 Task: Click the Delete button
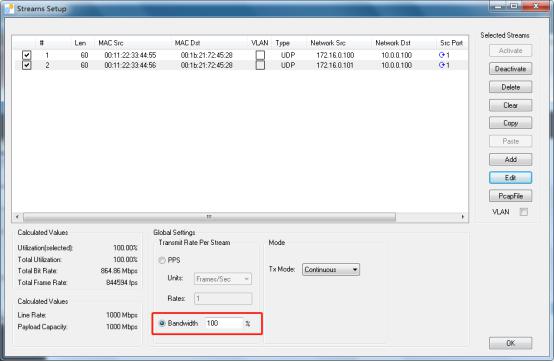510,87
